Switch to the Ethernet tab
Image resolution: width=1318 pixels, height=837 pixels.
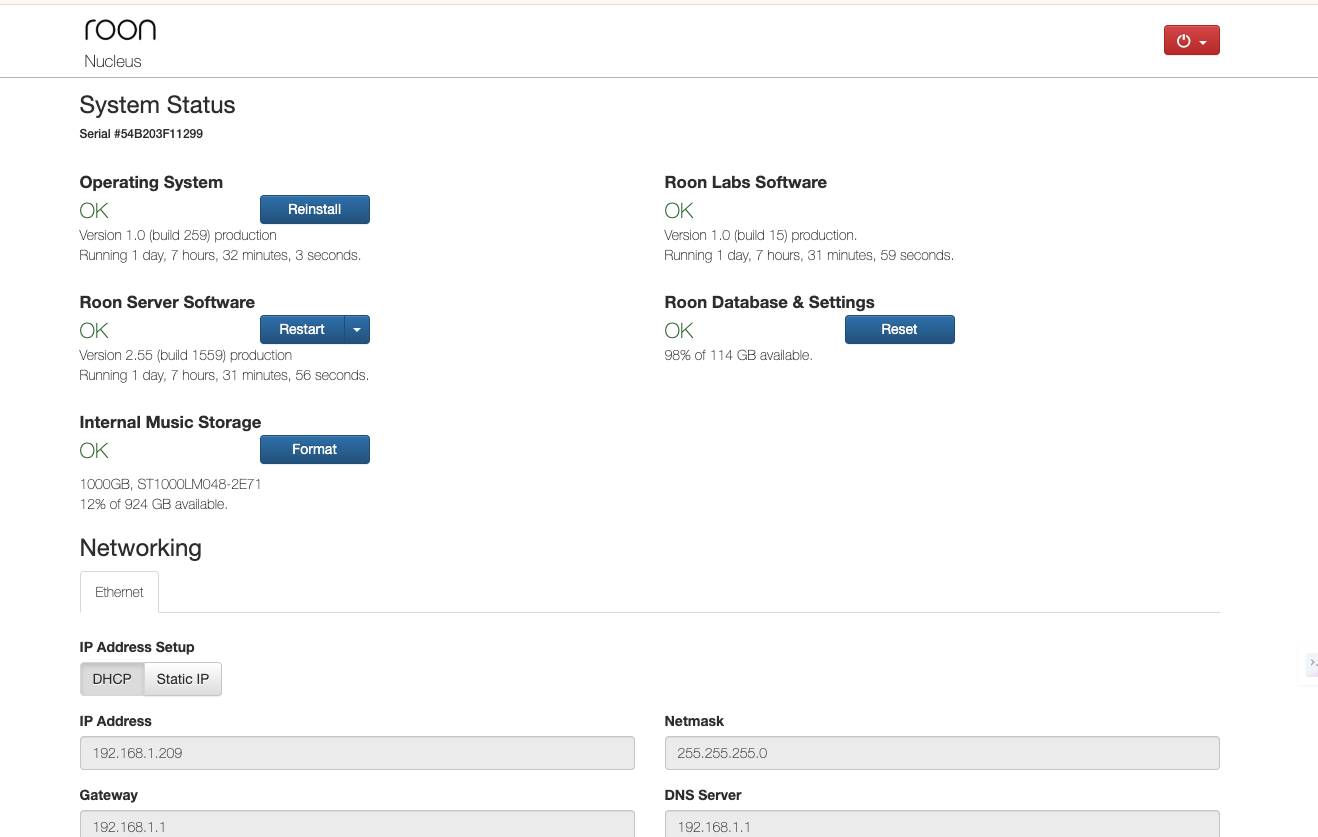tap(119, 592)
